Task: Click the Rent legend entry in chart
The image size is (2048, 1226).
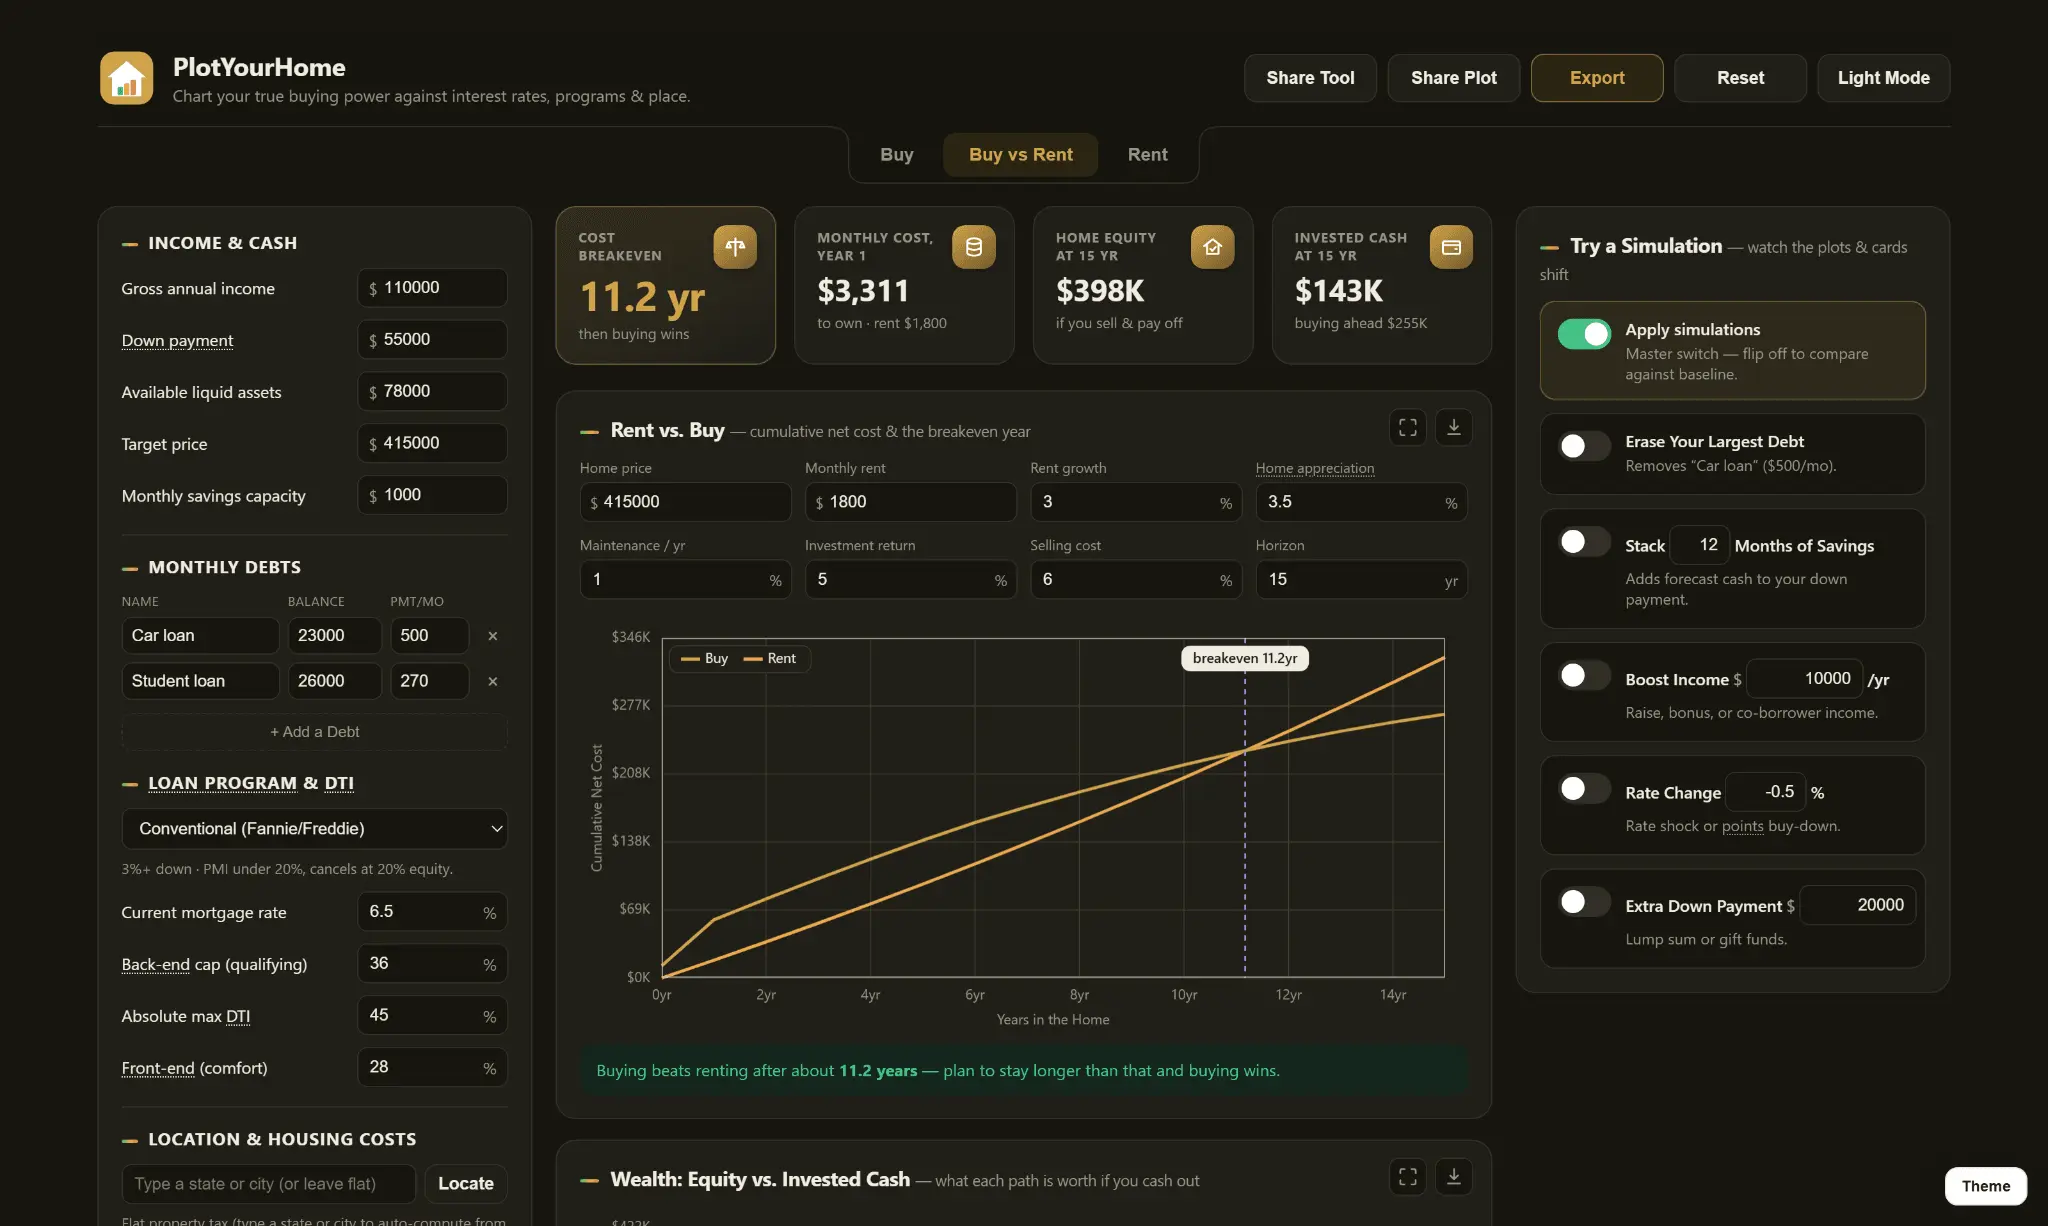Action: point(770,658)
